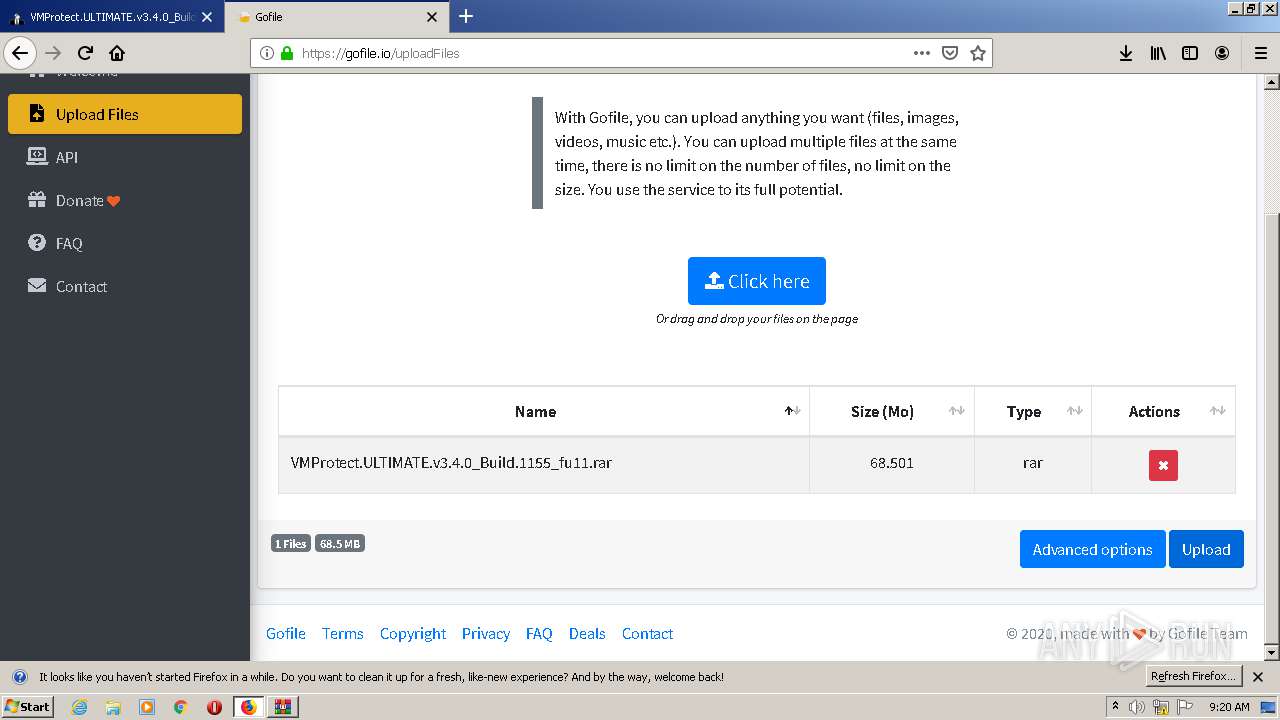Launch Chrome from the taskbar
The width and height of the screenshot is (1280, 720).
[180, 707]
